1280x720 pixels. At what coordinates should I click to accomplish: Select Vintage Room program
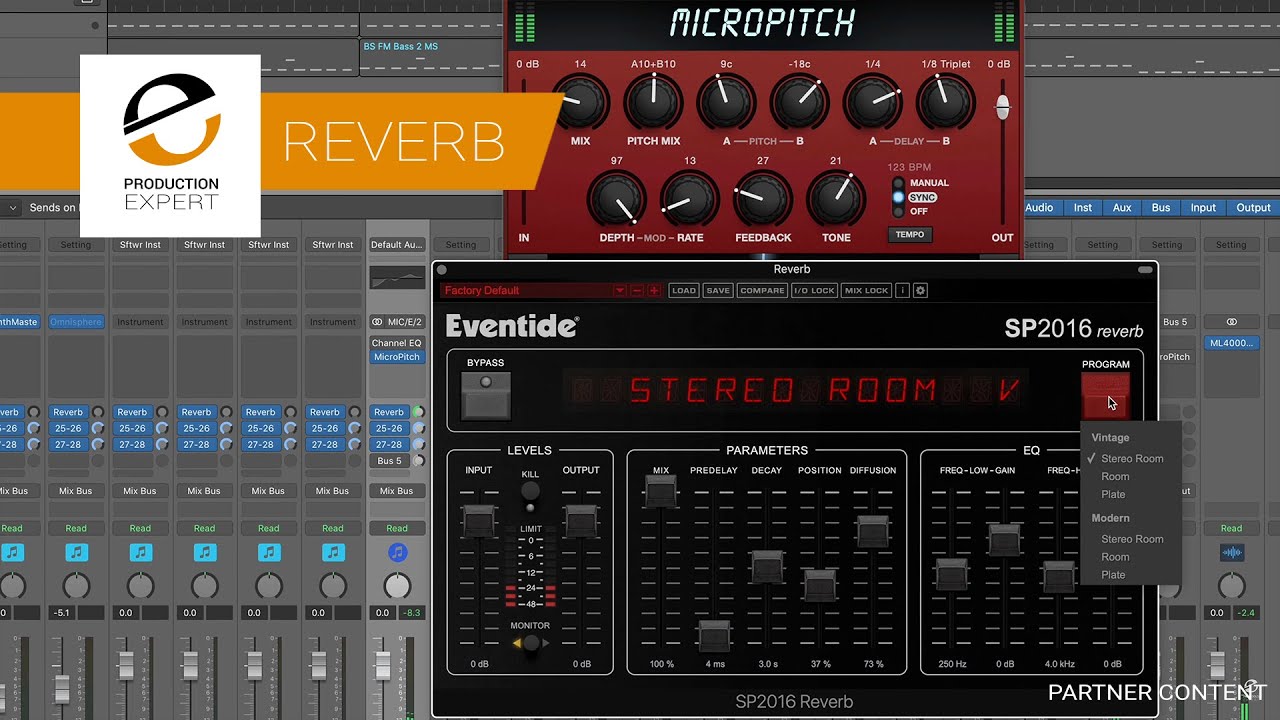click(1115, 476)
